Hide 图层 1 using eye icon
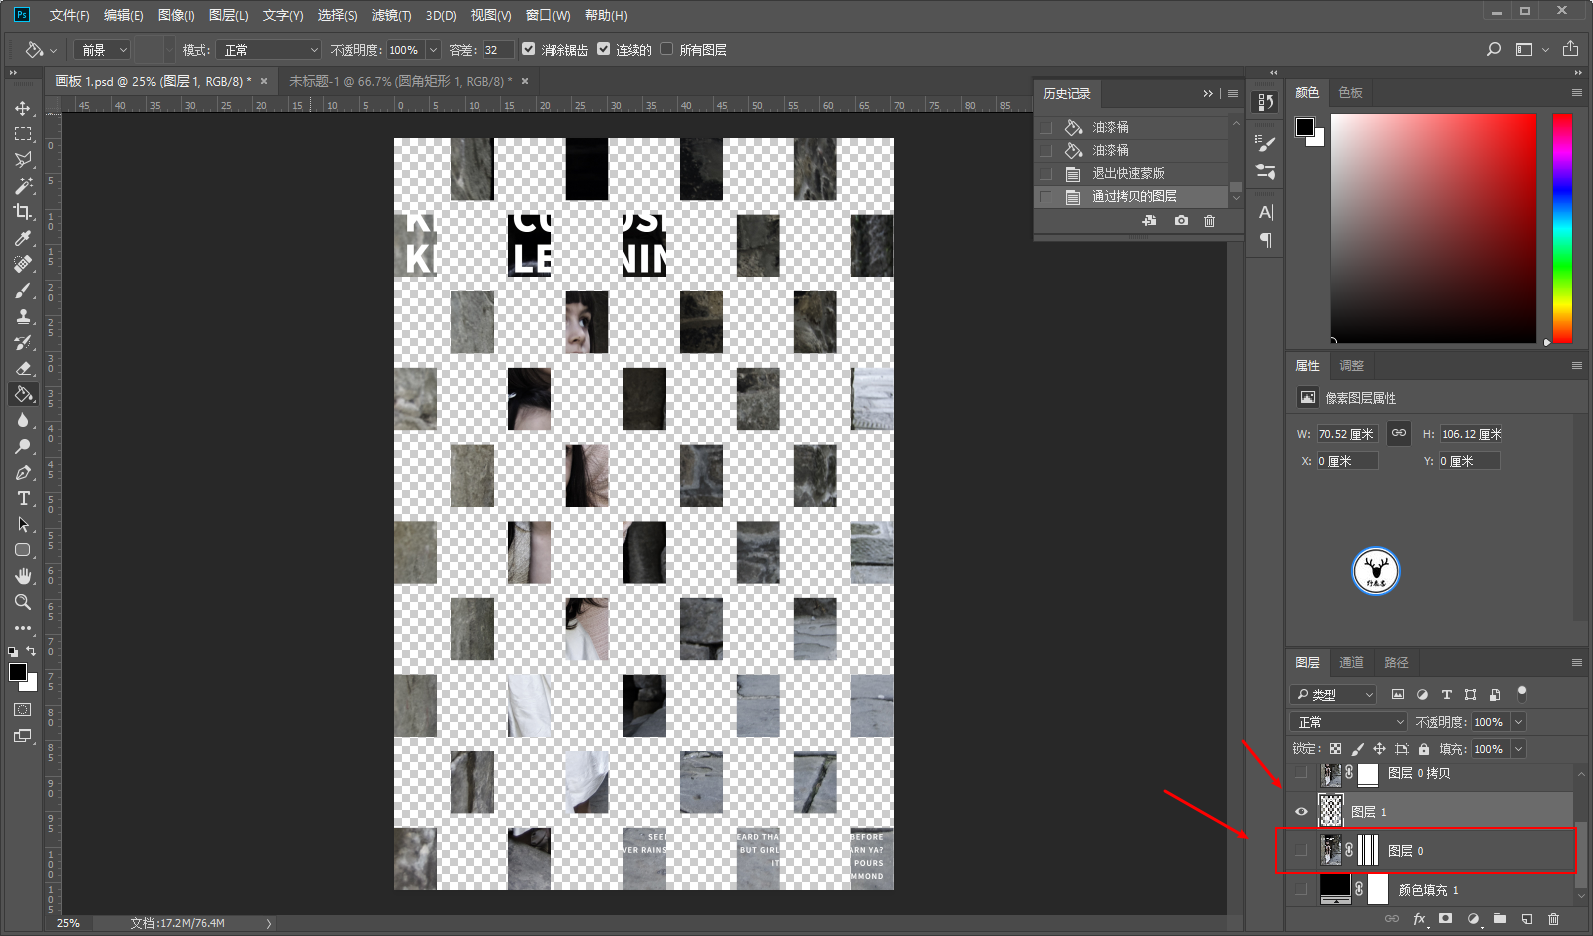Screen dimensions: 1593x936 pos(1301,812)
